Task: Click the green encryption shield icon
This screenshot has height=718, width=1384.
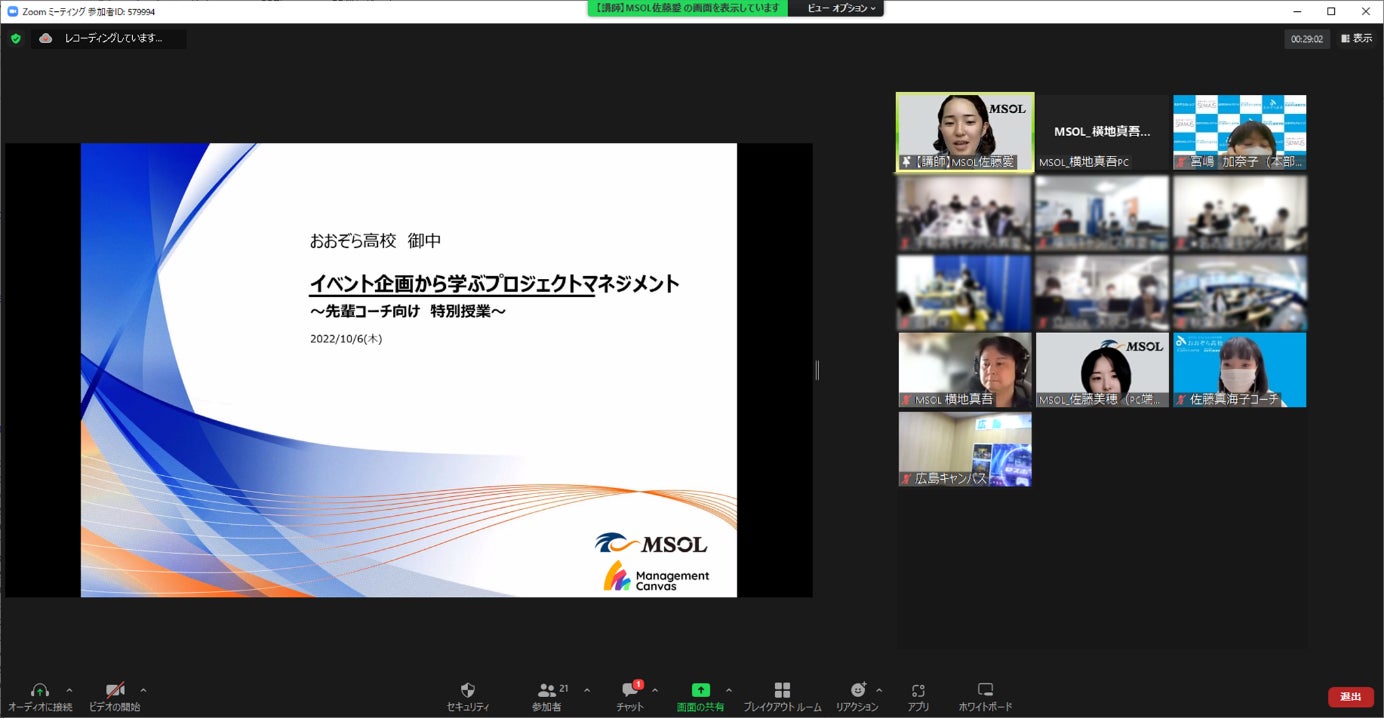Action: pos(15,38)
